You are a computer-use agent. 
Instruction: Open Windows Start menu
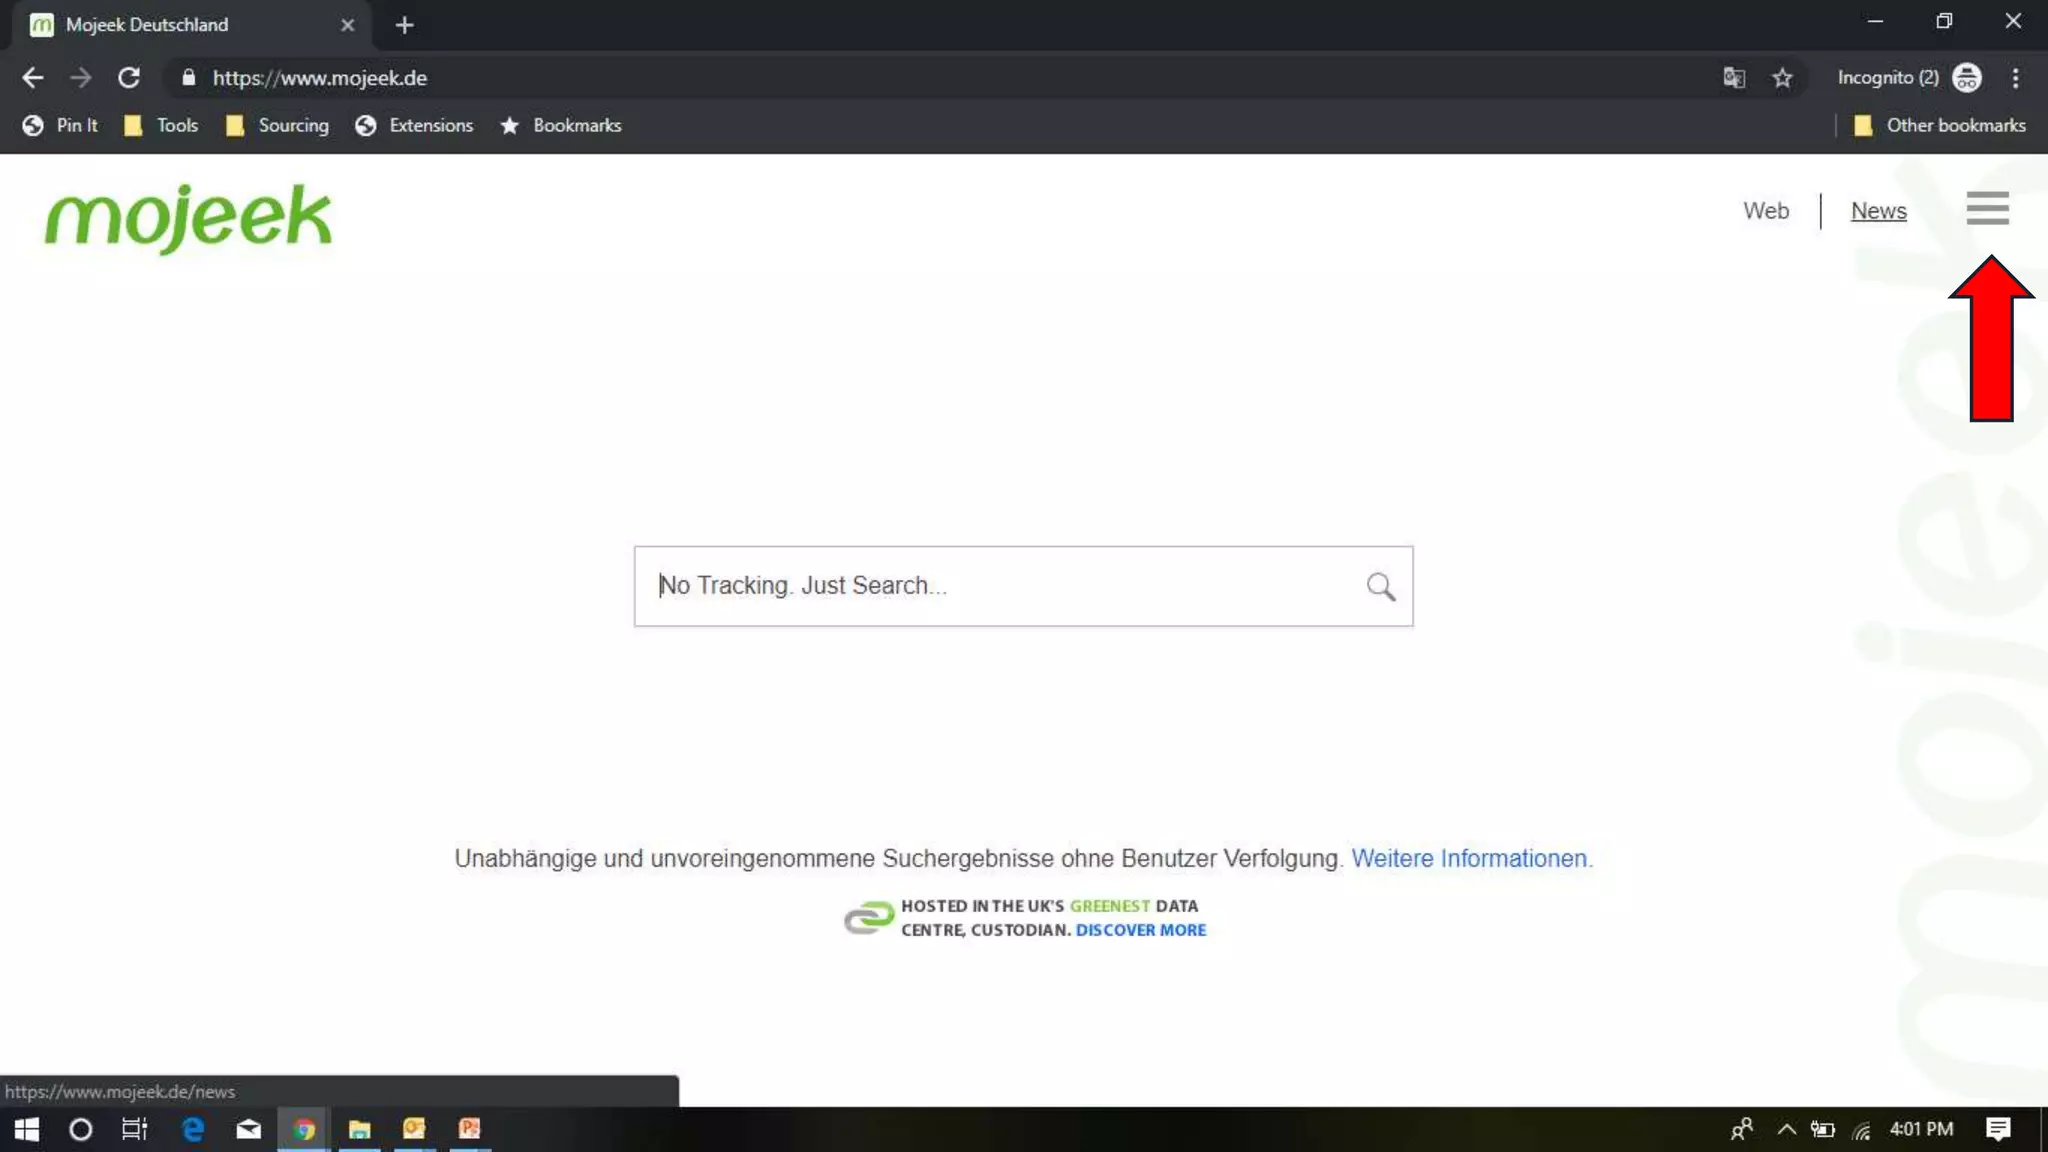27,1129
